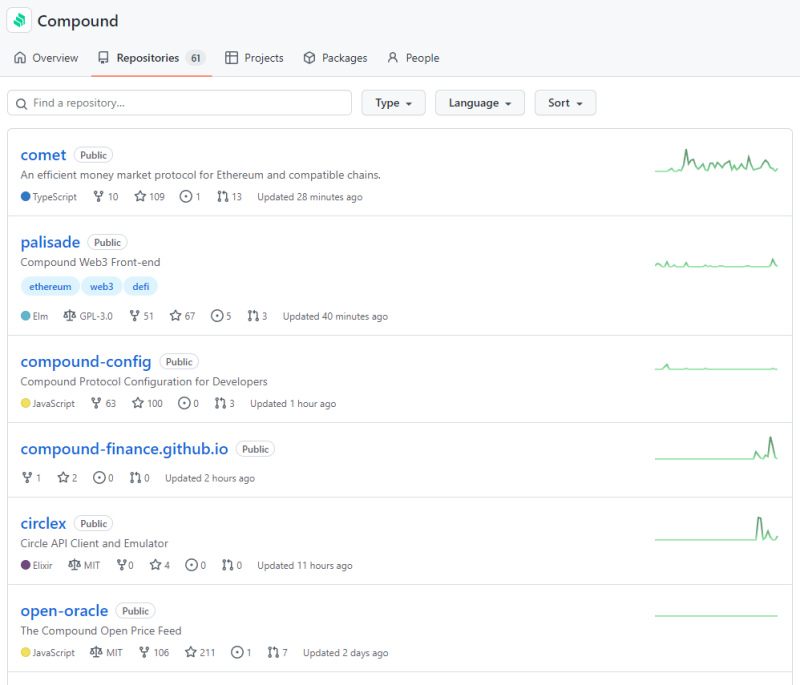800x685 pixels.
Task: Switch to the Repositories tab
Action: [x=151, y=58]
